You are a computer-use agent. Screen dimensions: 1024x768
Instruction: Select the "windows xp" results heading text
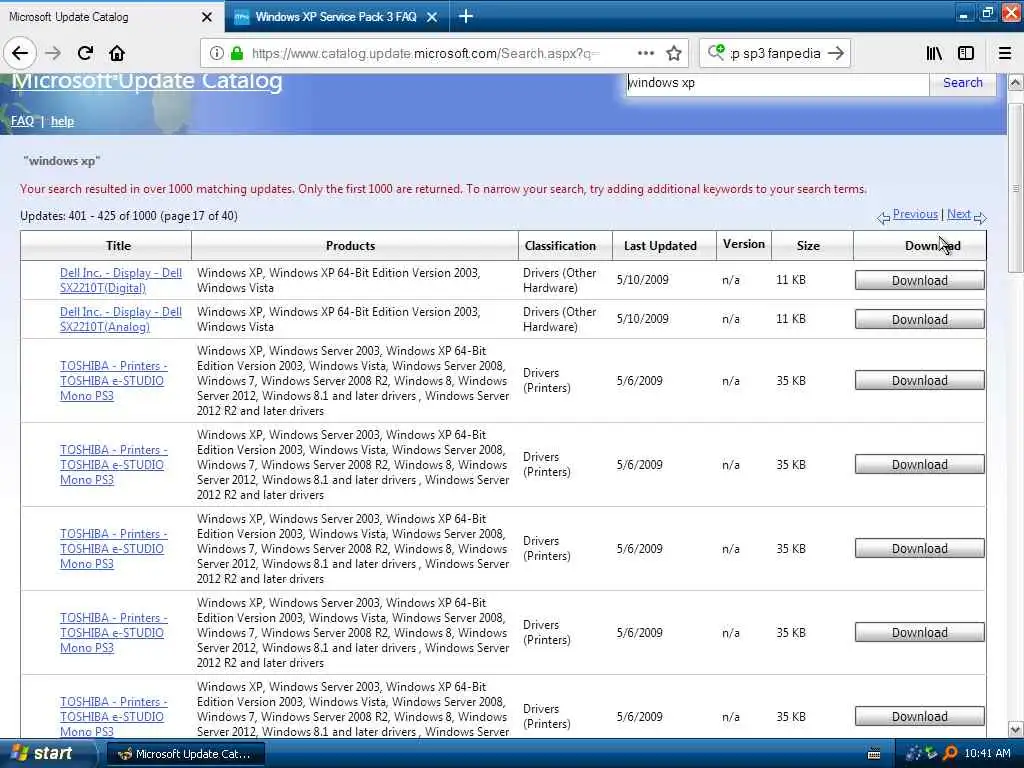click(62, 161)
